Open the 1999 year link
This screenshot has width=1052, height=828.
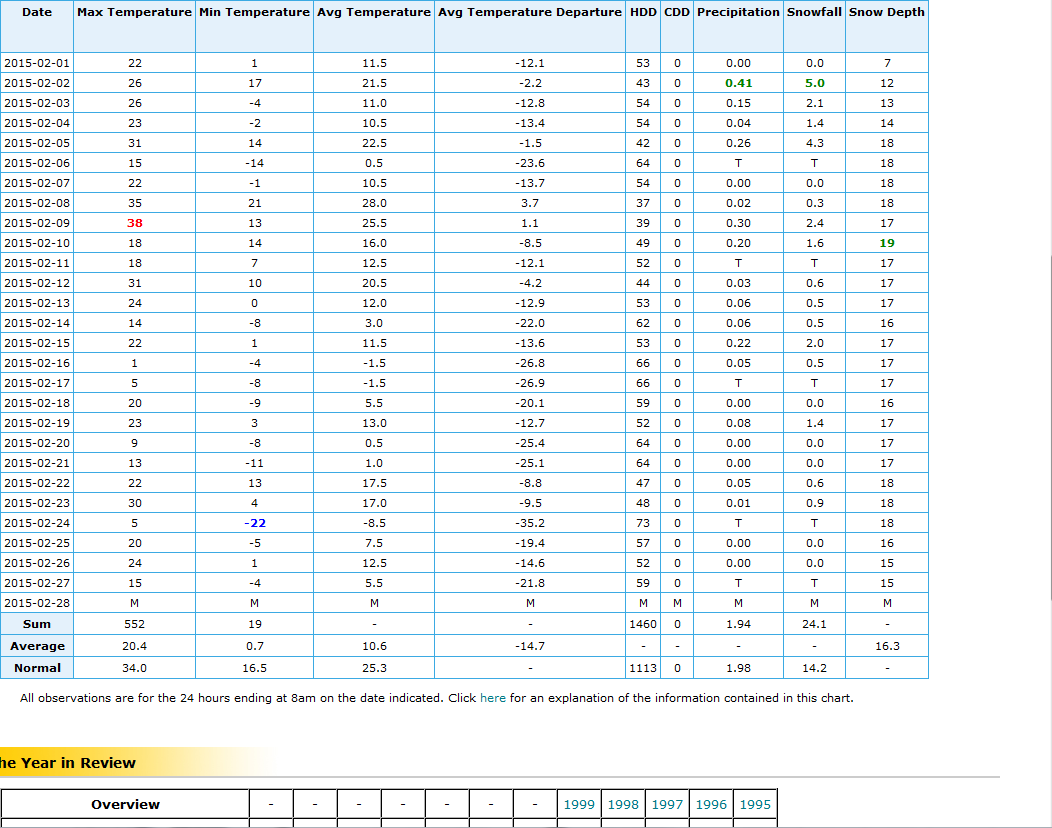[579, 804]
